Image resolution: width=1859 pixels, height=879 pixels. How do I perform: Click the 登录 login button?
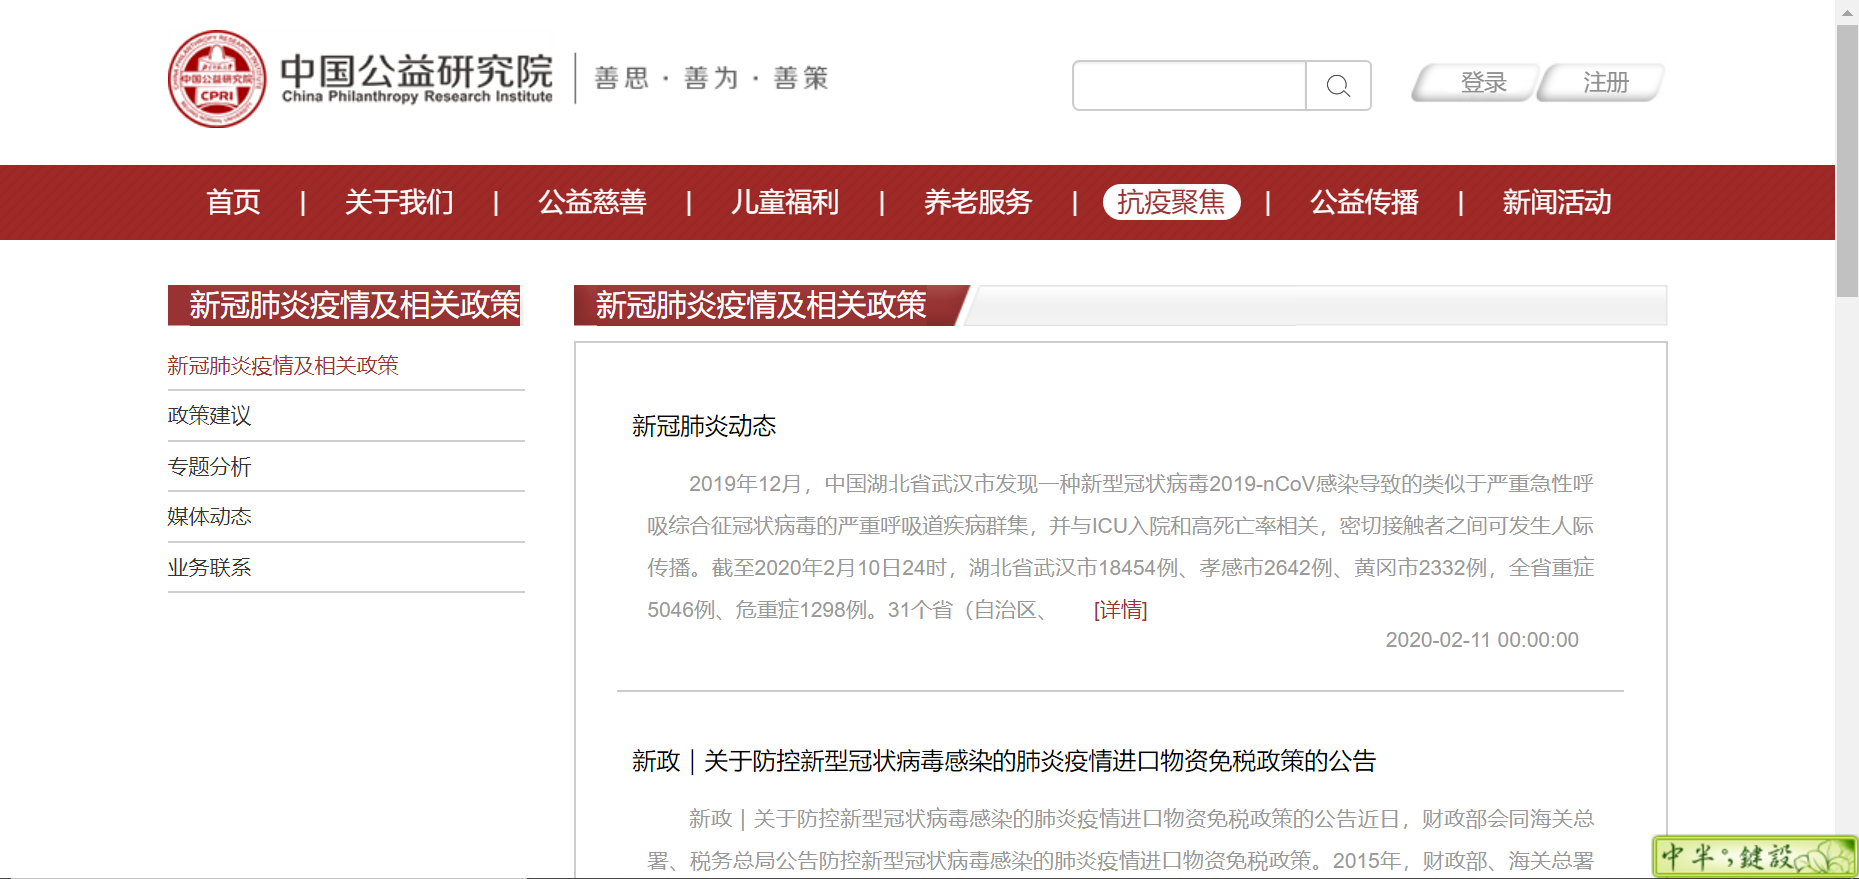[1474, 83]
